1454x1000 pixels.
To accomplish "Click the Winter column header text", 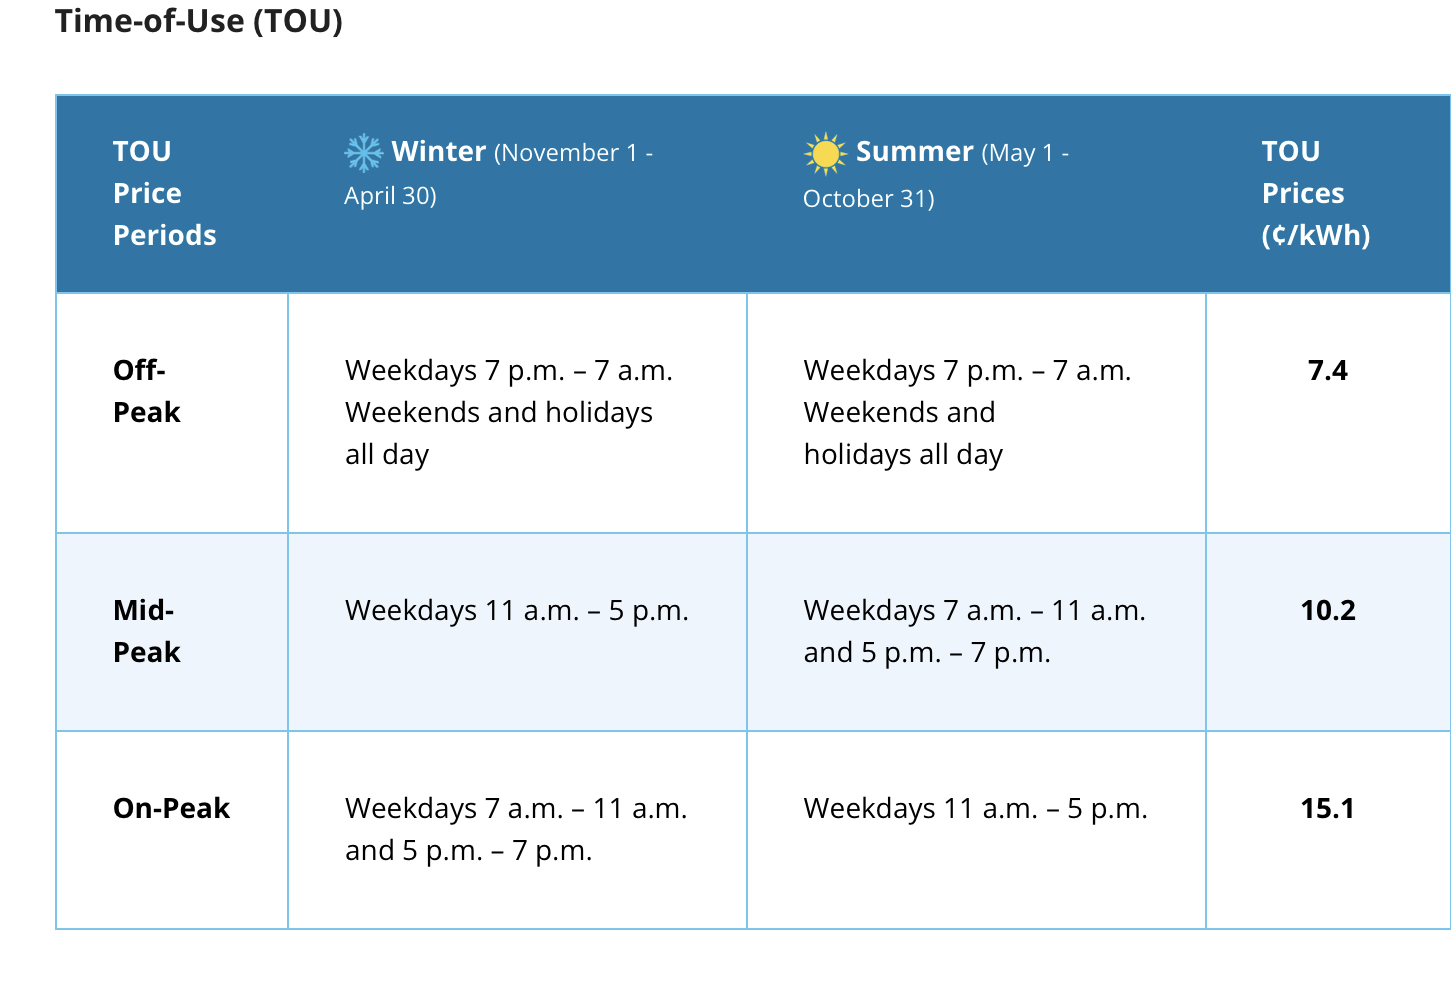I will click(x=499, y=173).
